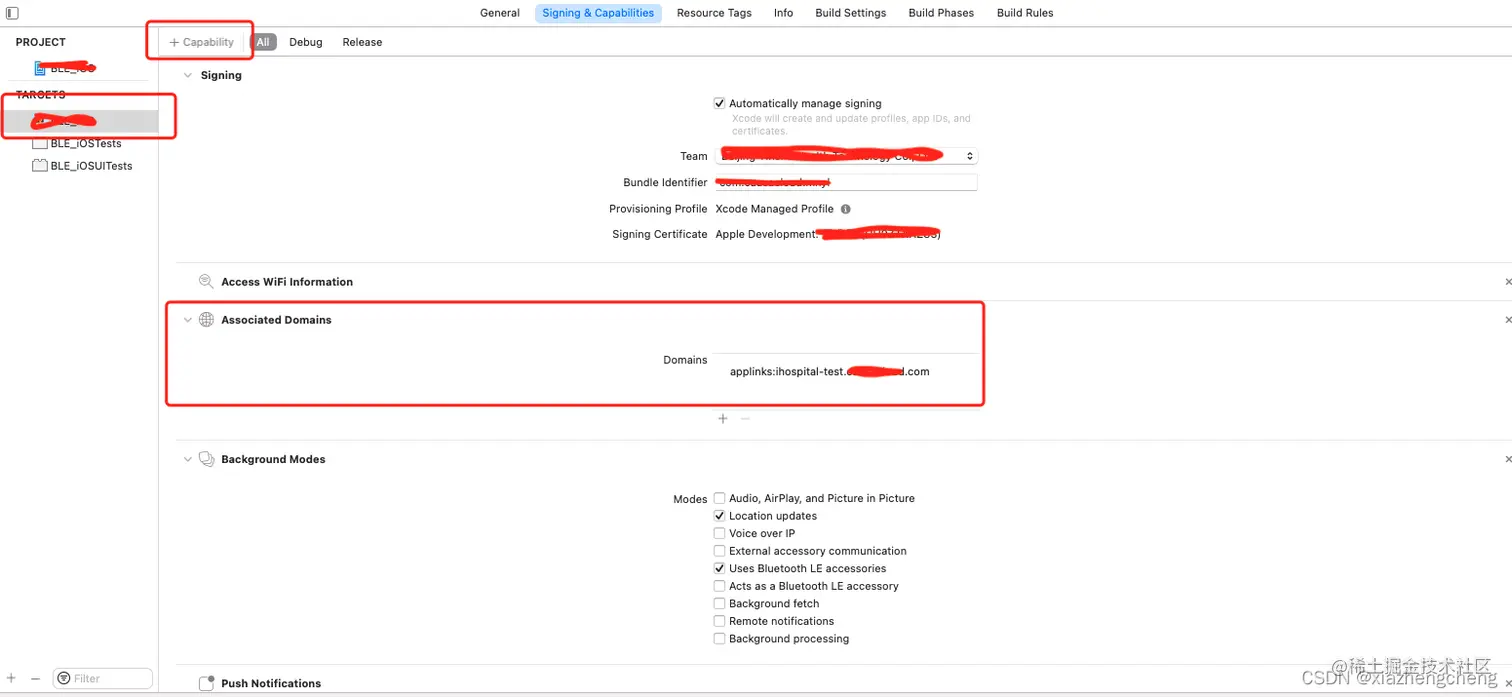The height and width of the screenshot is (697, 1512).
Task: Click the BLE_iOSUITests folder icon
Action: click(x=40, y=166)
